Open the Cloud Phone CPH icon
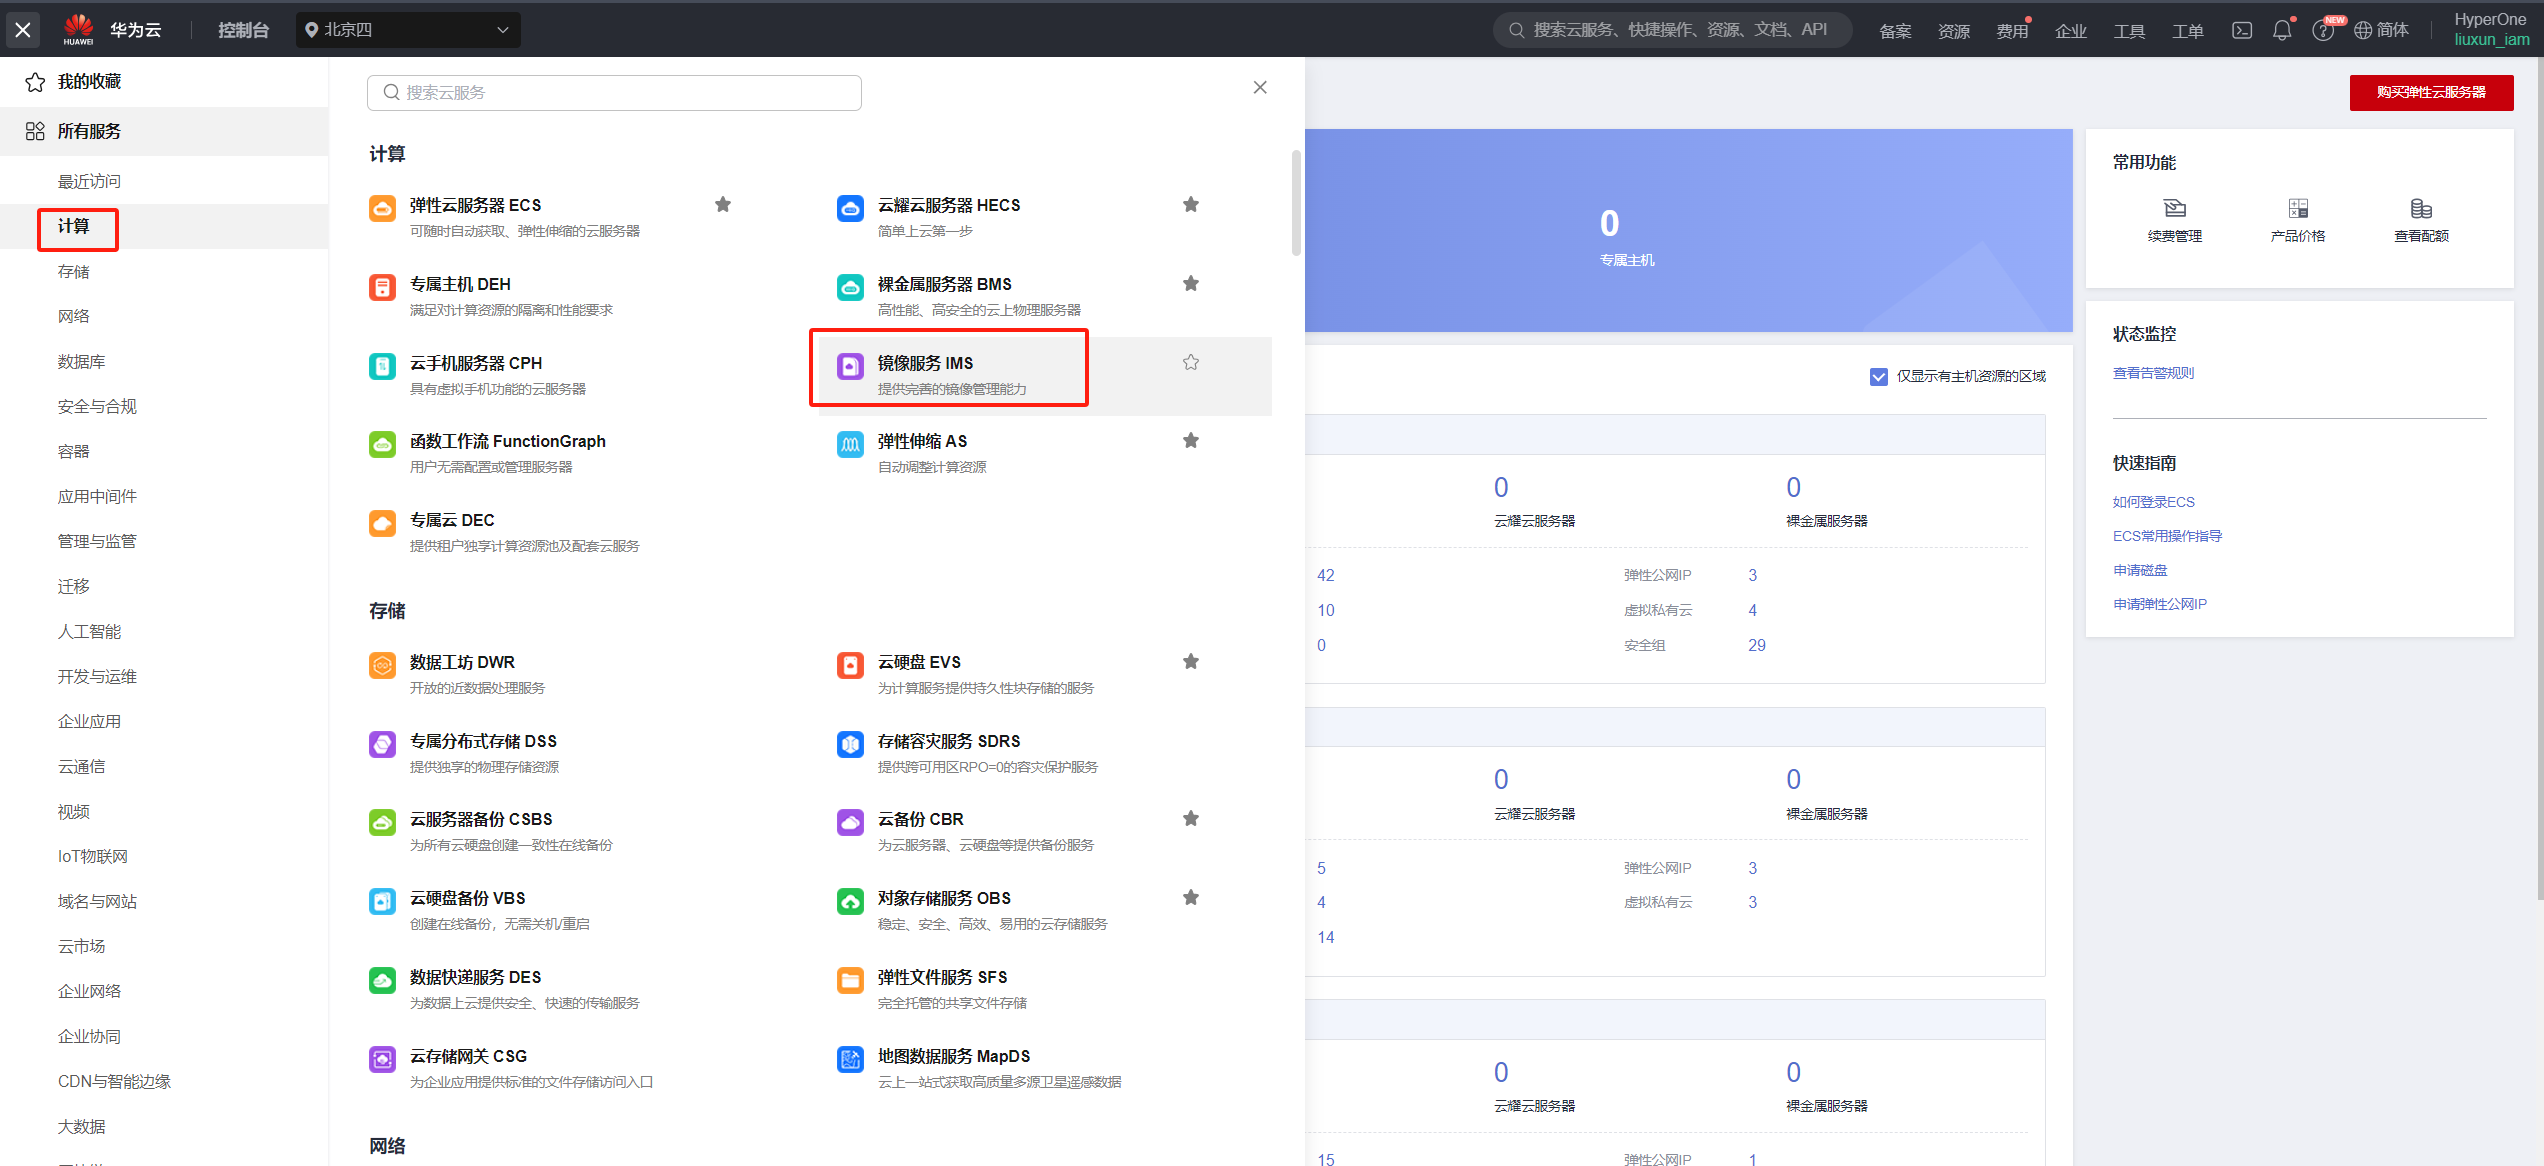 382,366
